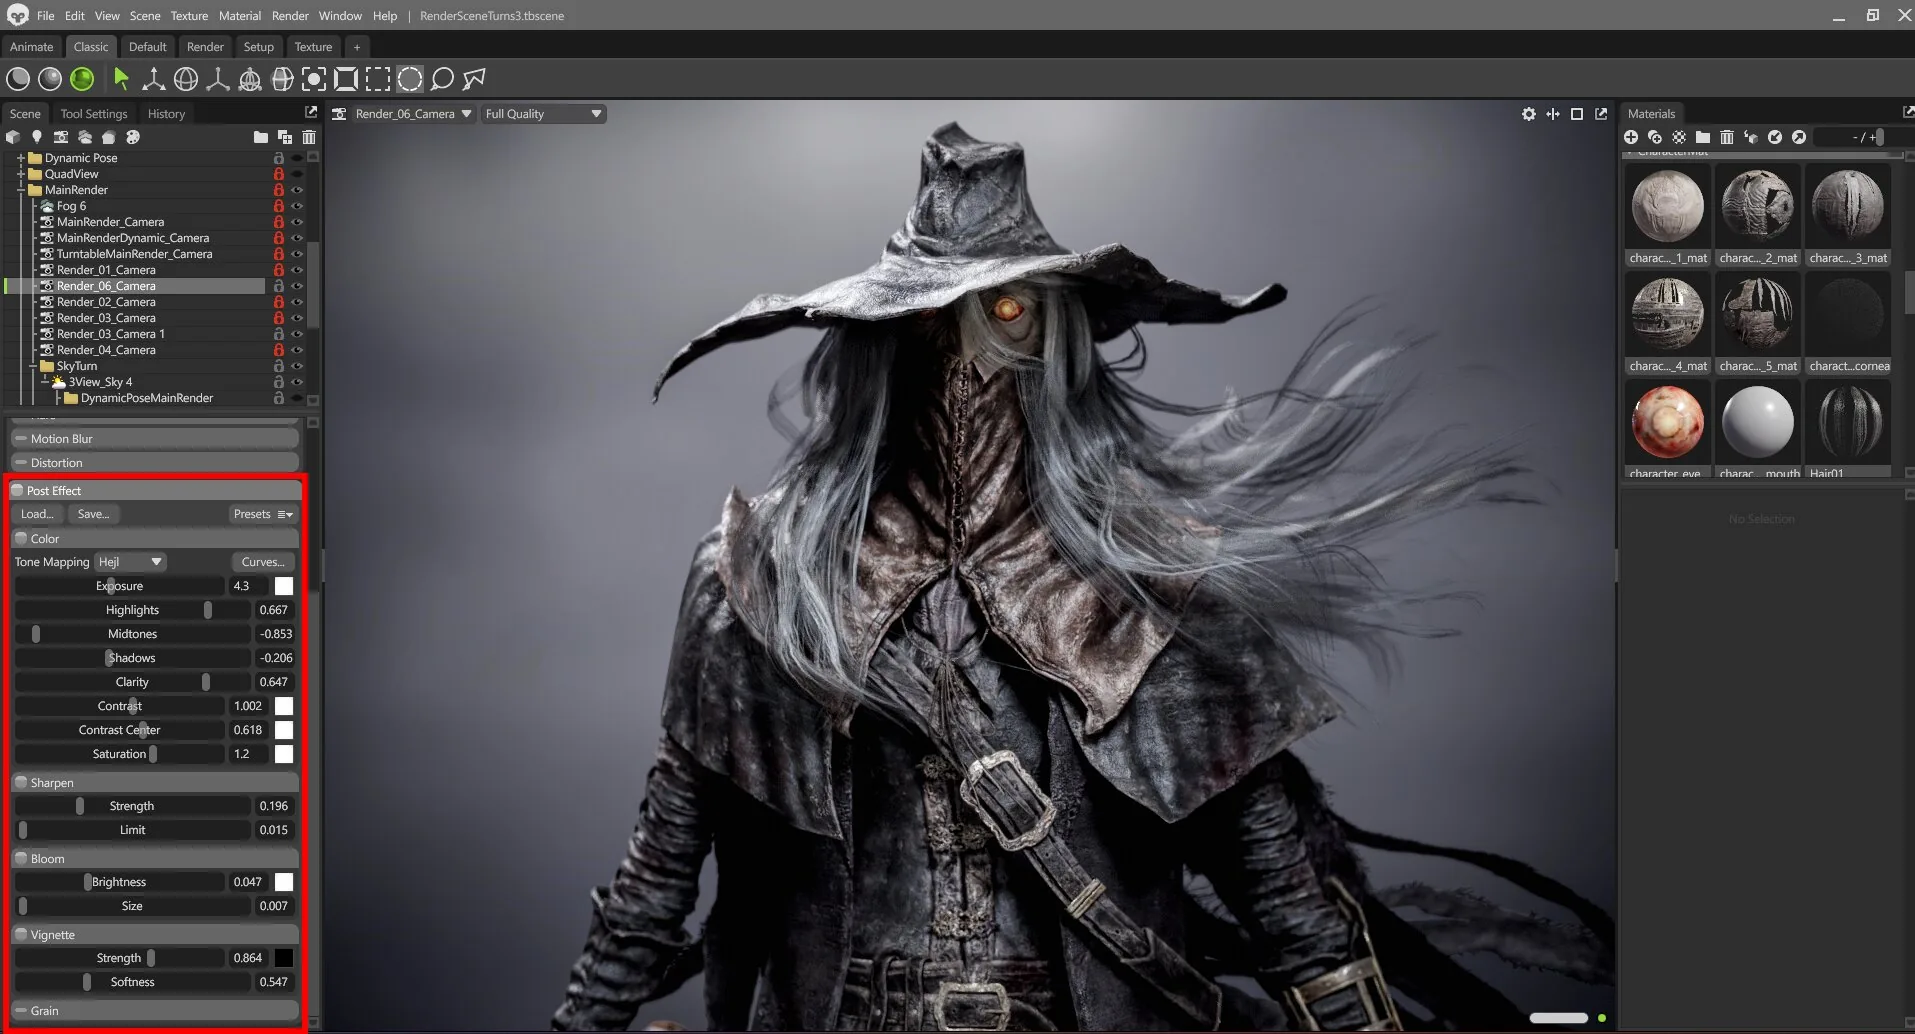The height and width of the screenshot is (1034, 1915).
Task: Choose the lasso selection tool
Action: point(442,79)
